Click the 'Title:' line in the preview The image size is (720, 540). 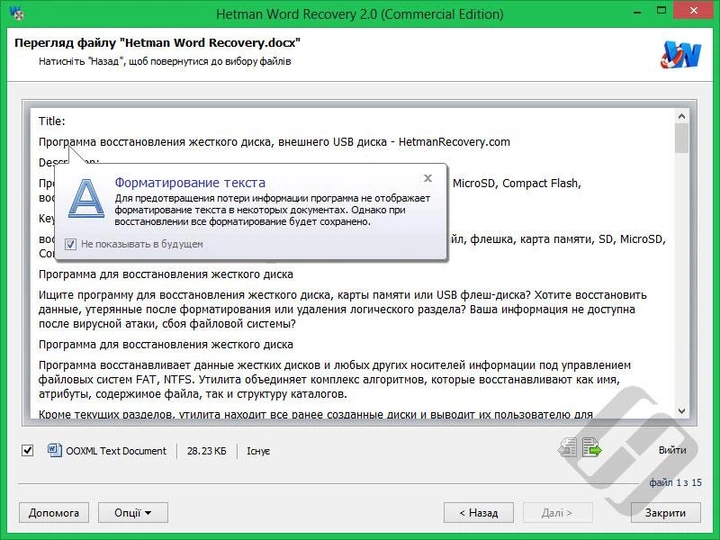52,121
